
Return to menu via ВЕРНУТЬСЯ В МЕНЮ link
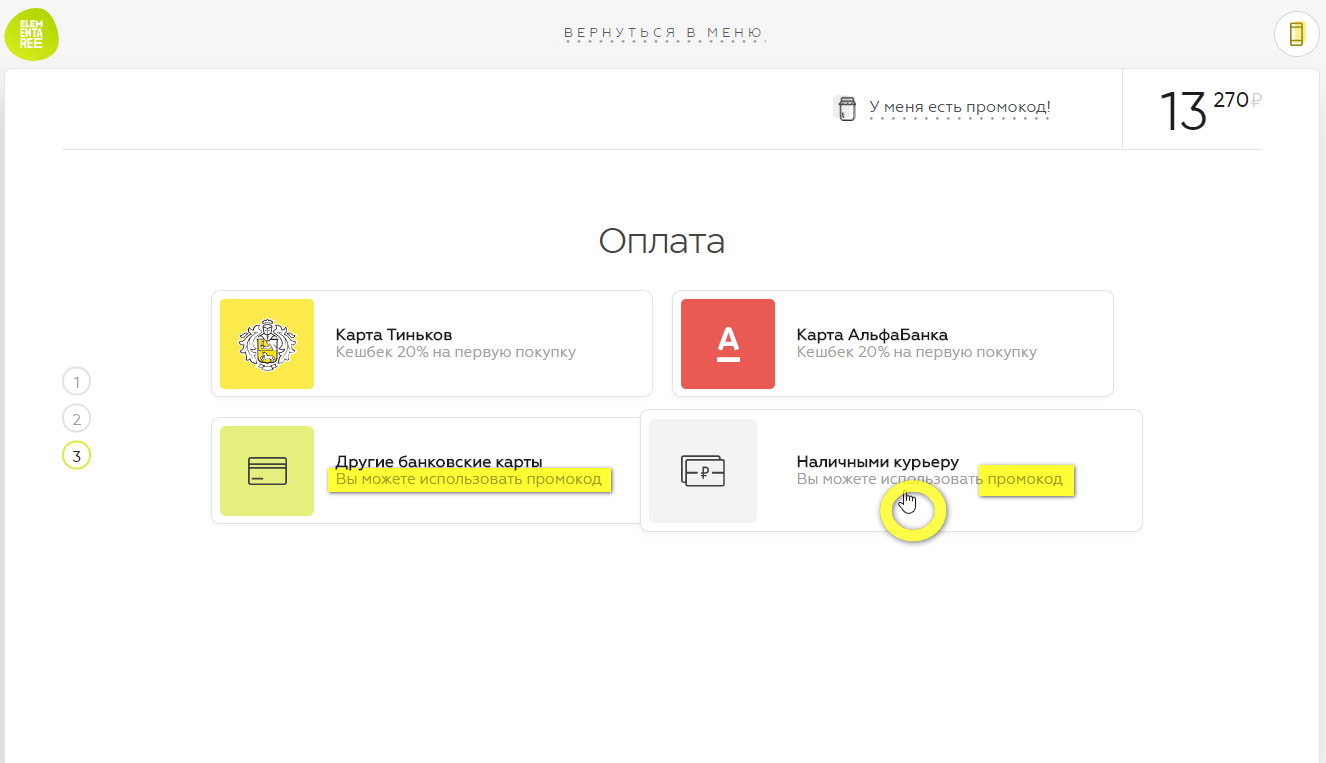click(663, 33)
